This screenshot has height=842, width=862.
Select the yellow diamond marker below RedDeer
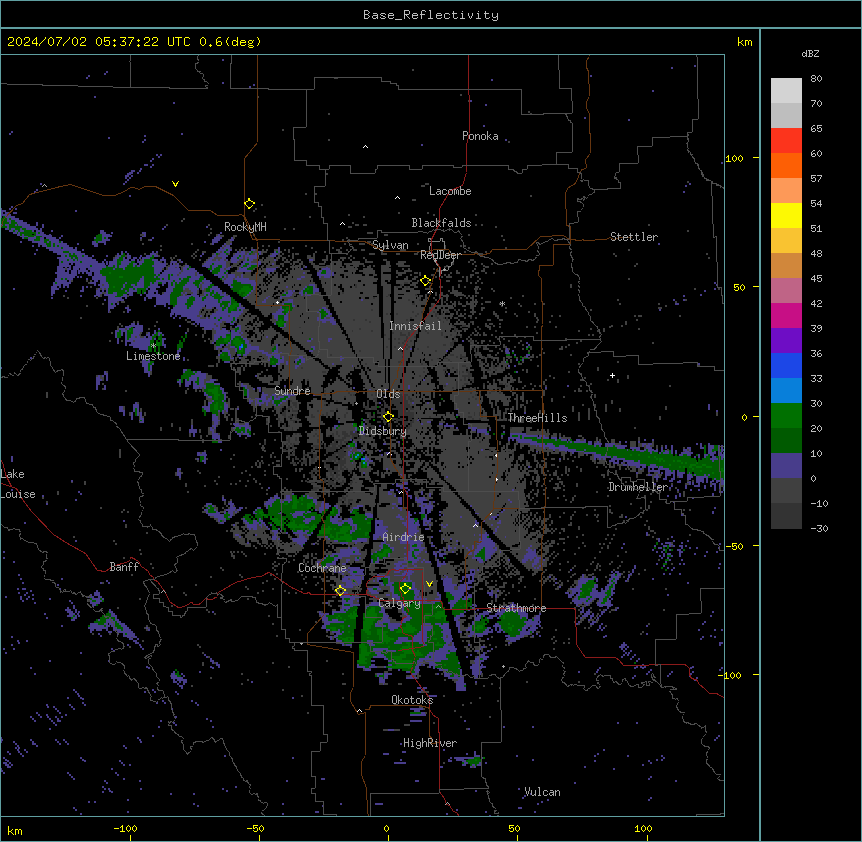click(x=426, y=281)
